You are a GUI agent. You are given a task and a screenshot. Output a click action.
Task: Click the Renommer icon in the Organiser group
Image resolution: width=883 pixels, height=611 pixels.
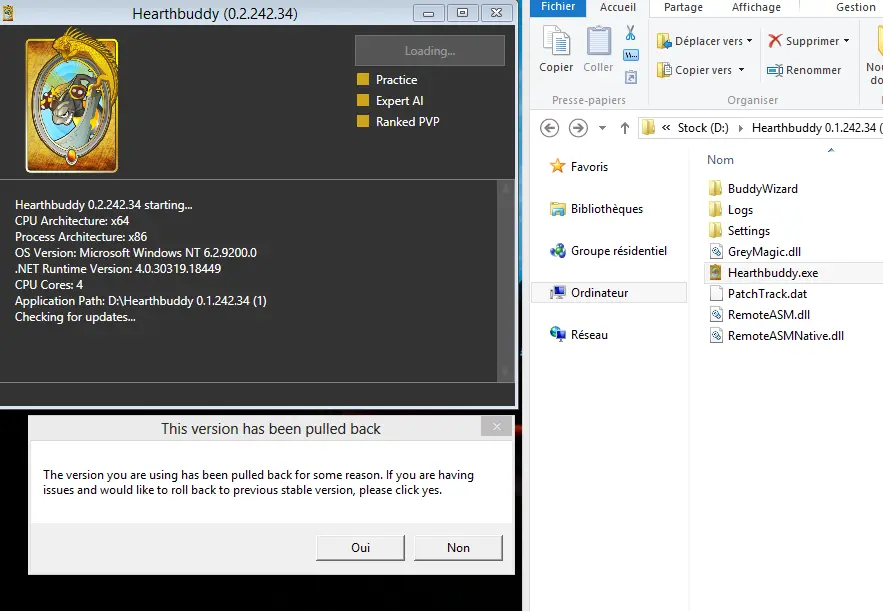coord(775,70)
